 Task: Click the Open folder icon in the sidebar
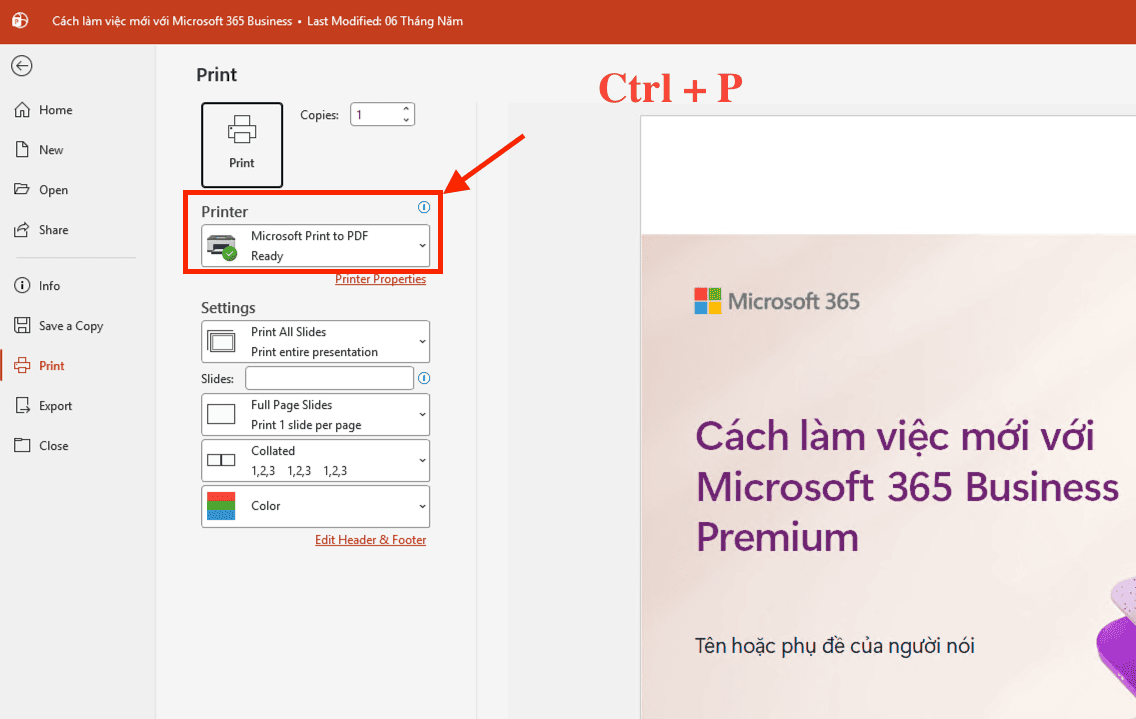[x=22, y=189]
